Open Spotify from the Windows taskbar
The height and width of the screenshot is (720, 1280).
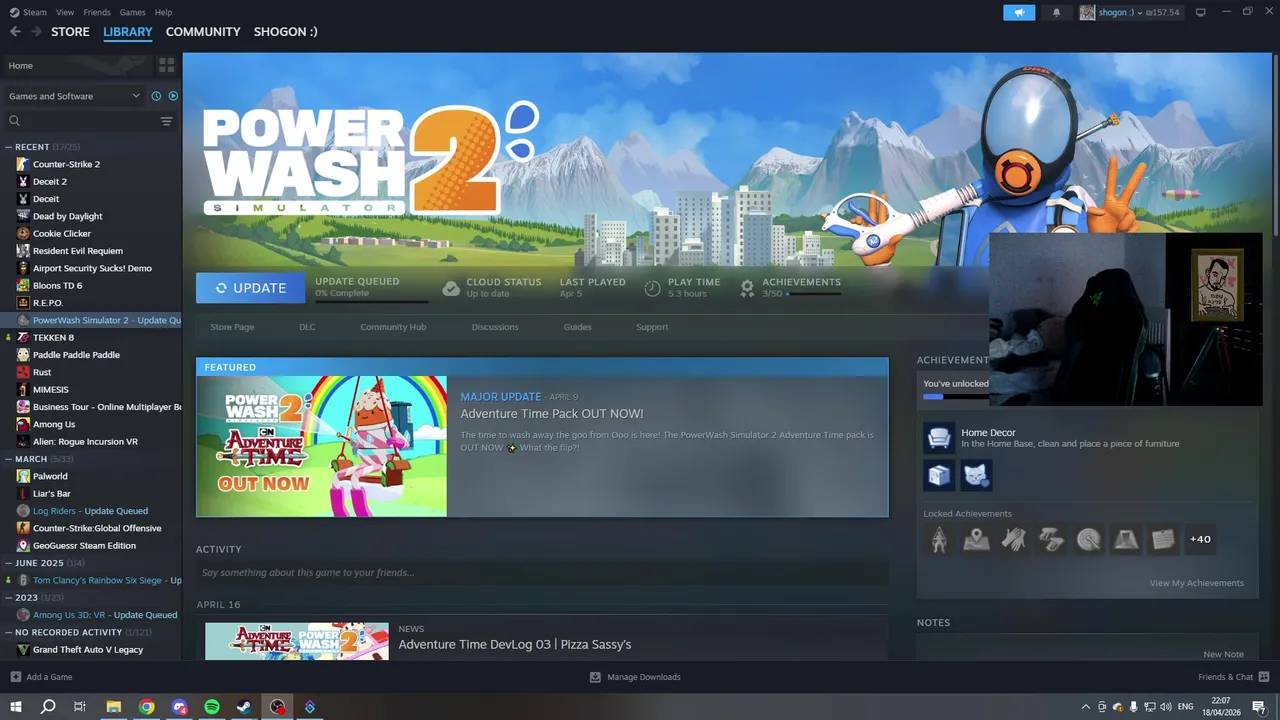tap(212, 707)
